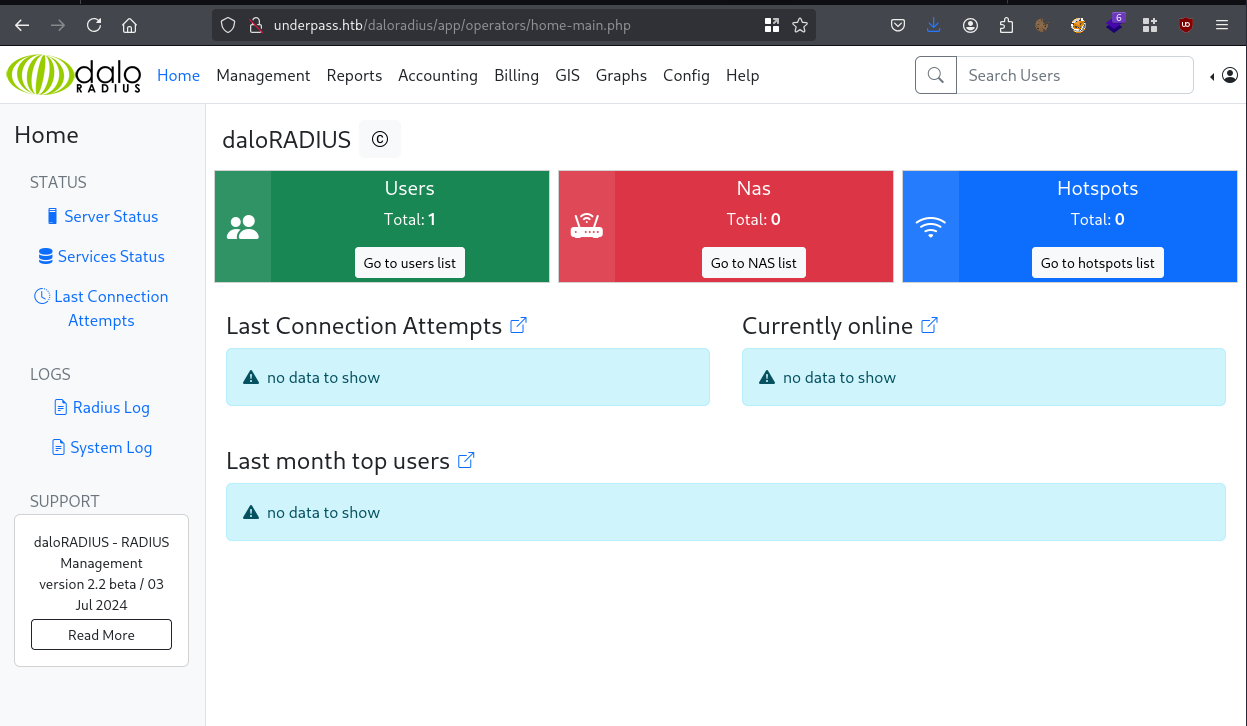Bookmark this page with star icon
The image size is (1247, 726).
coord(800,25)
